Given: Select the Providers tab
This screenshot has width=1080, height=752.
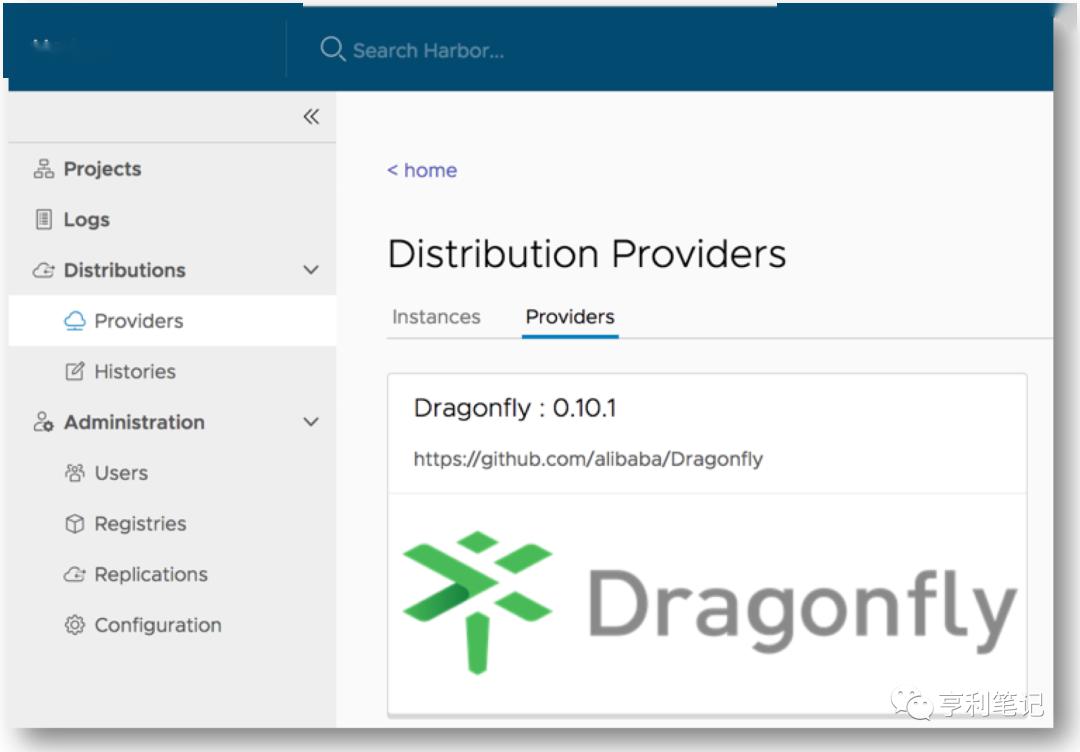Looking at the screenshot, I should pyautogui.click(x=569, y=317).
